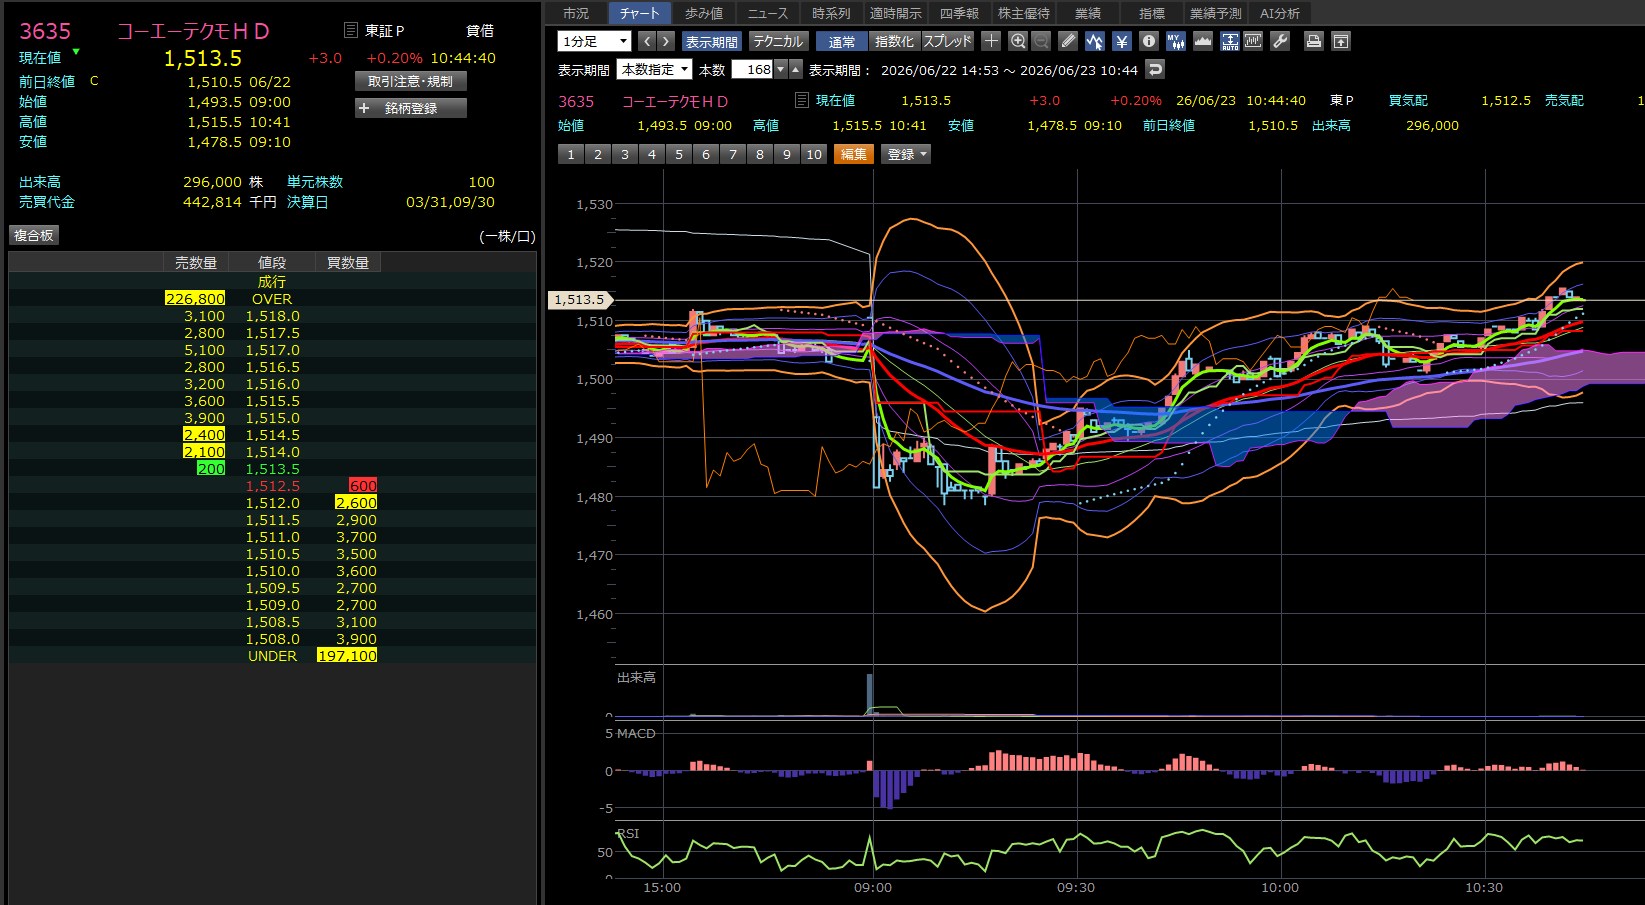The width and height of the screenshot is (1645, 905).
Task: Select the pencil drawing tool
Action: (x=1068, y=41)
